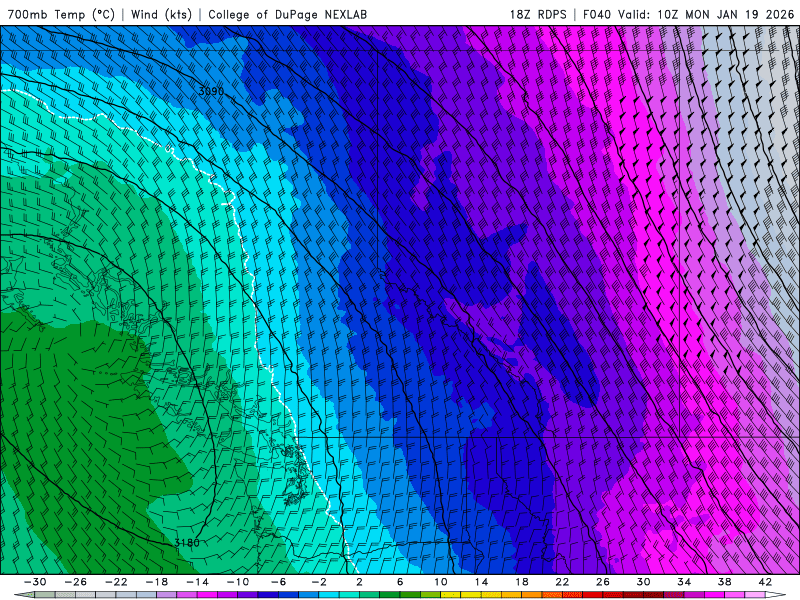Click the "F040" forecast hour label
800x600 pixels.
[597, 14]
